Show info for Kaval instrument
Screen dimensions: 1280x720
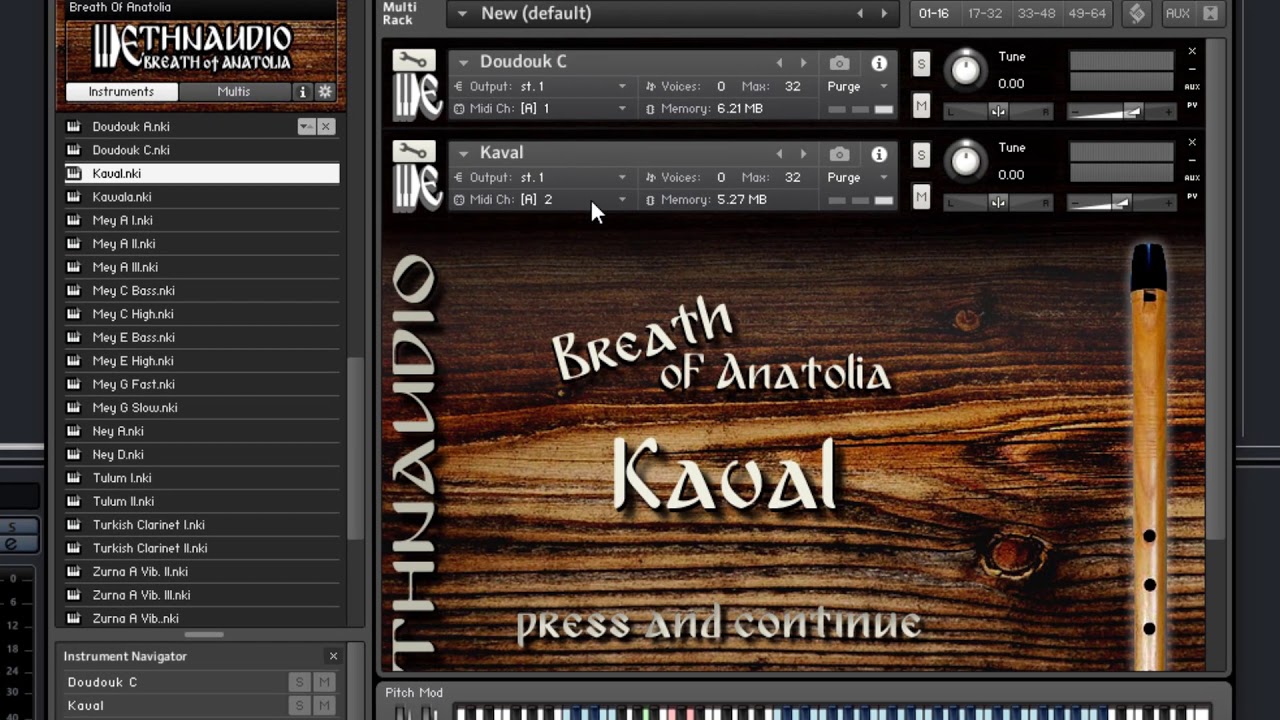click(879, 154)
